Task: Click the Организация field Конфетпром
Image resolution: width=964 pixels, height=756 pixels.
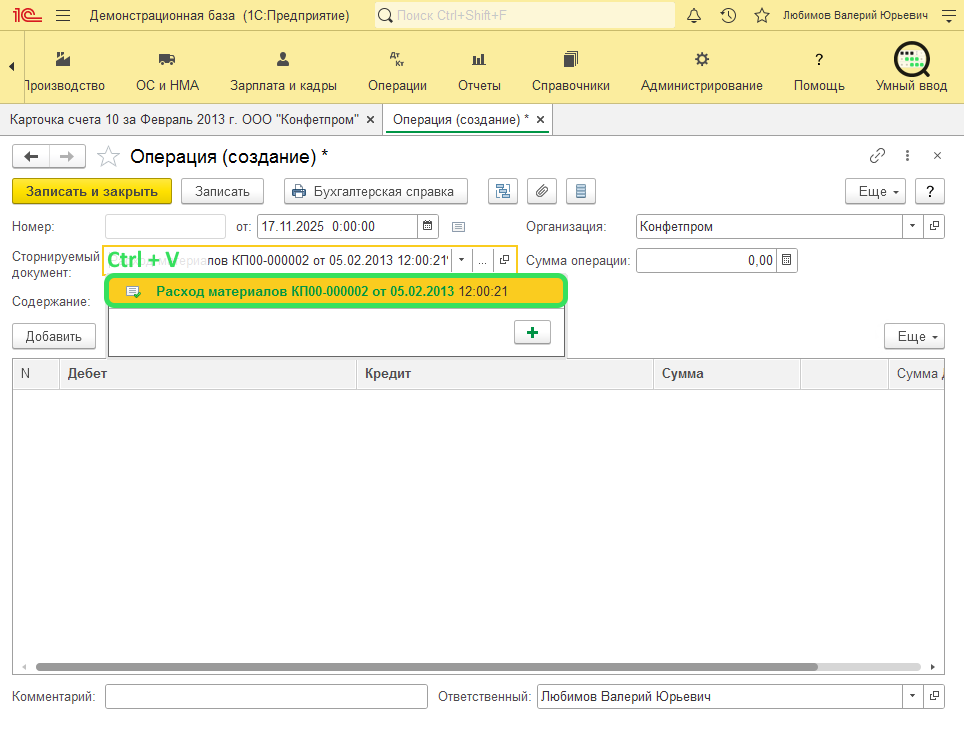Action: [769, 226]
